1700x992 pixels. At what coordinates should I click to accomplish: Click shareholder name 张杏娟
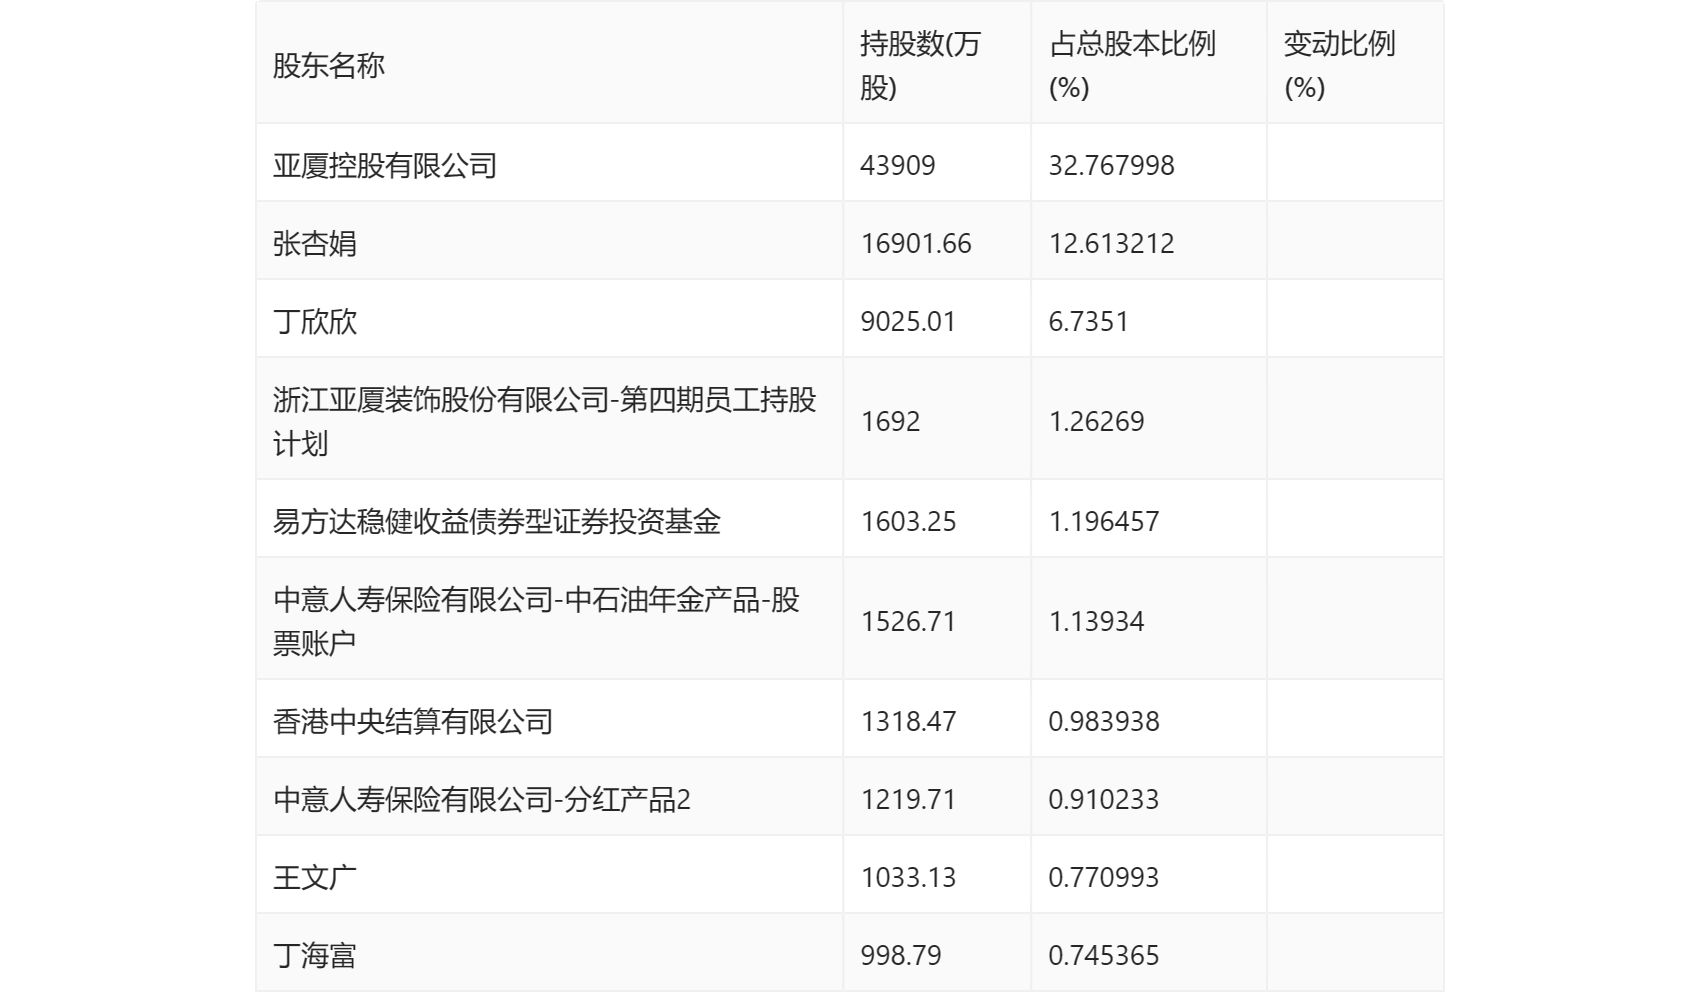coord(315,244)
